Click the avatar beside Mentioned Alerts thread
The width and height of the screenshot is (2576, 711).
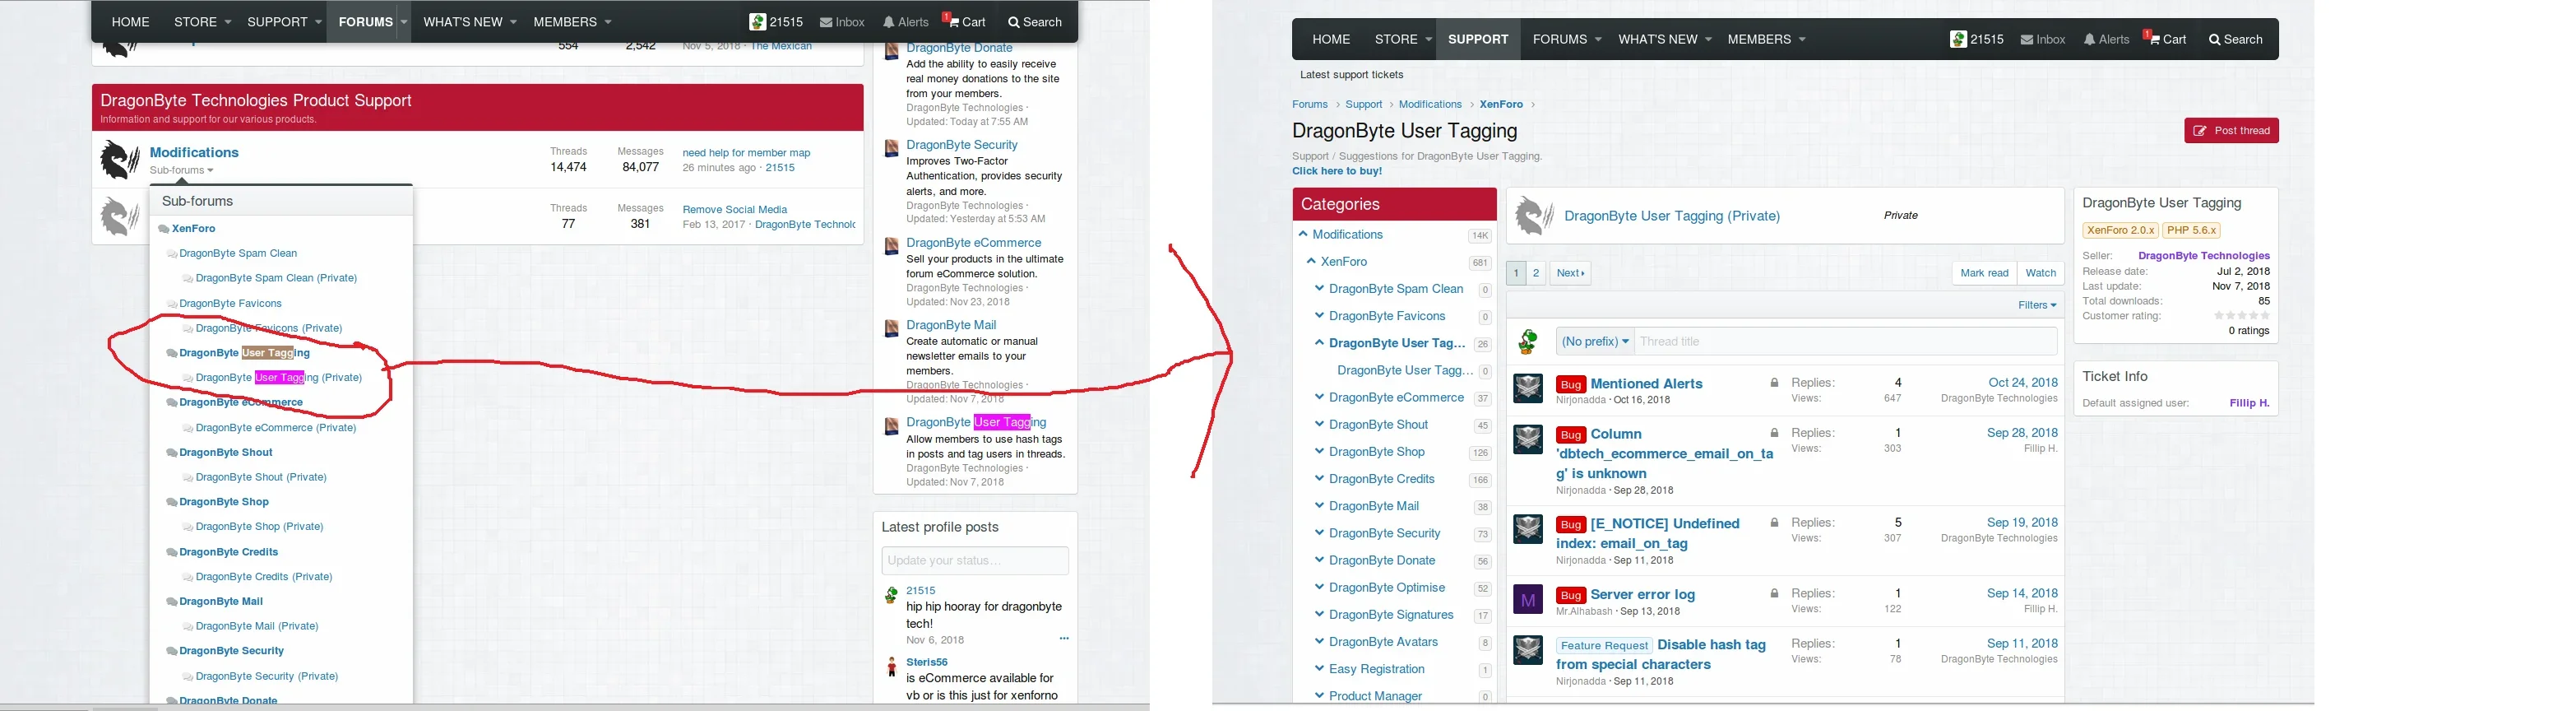(1528, 389)
